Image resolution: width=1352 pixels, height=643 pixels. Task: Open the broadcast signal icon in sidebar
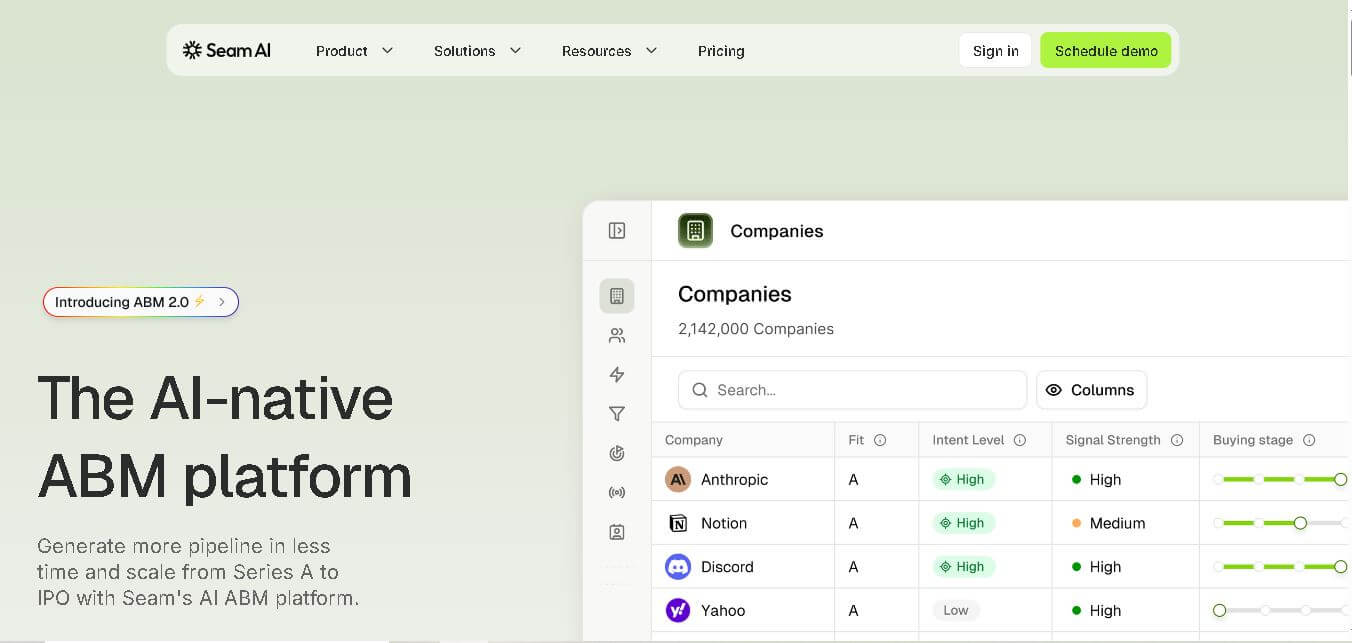click(x=617, y=493)
